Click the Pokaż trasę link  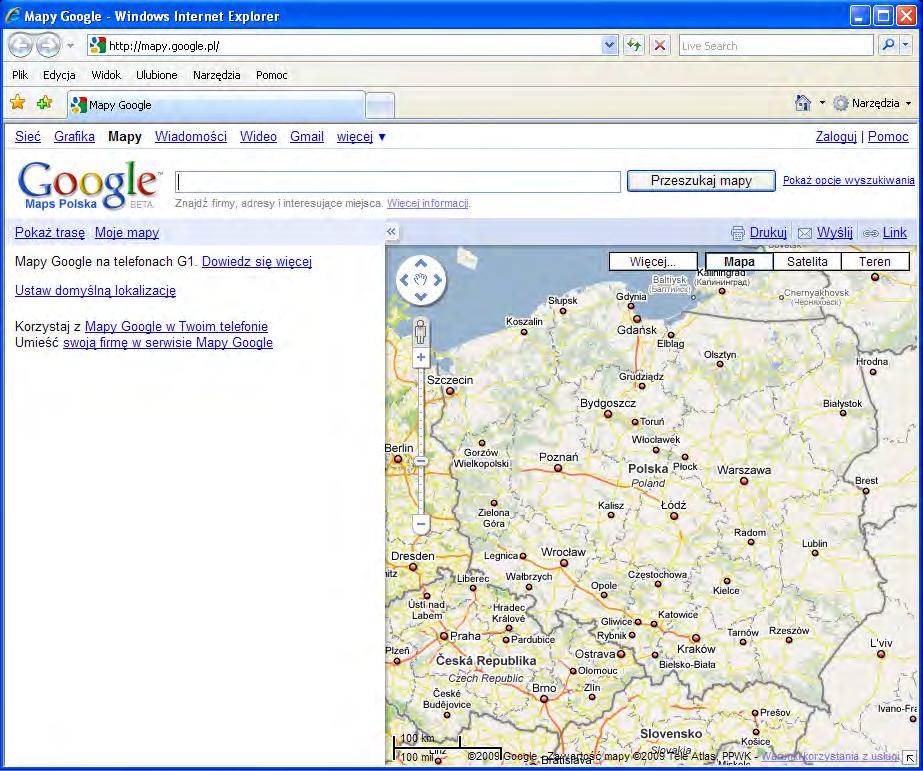click(49, 232)
